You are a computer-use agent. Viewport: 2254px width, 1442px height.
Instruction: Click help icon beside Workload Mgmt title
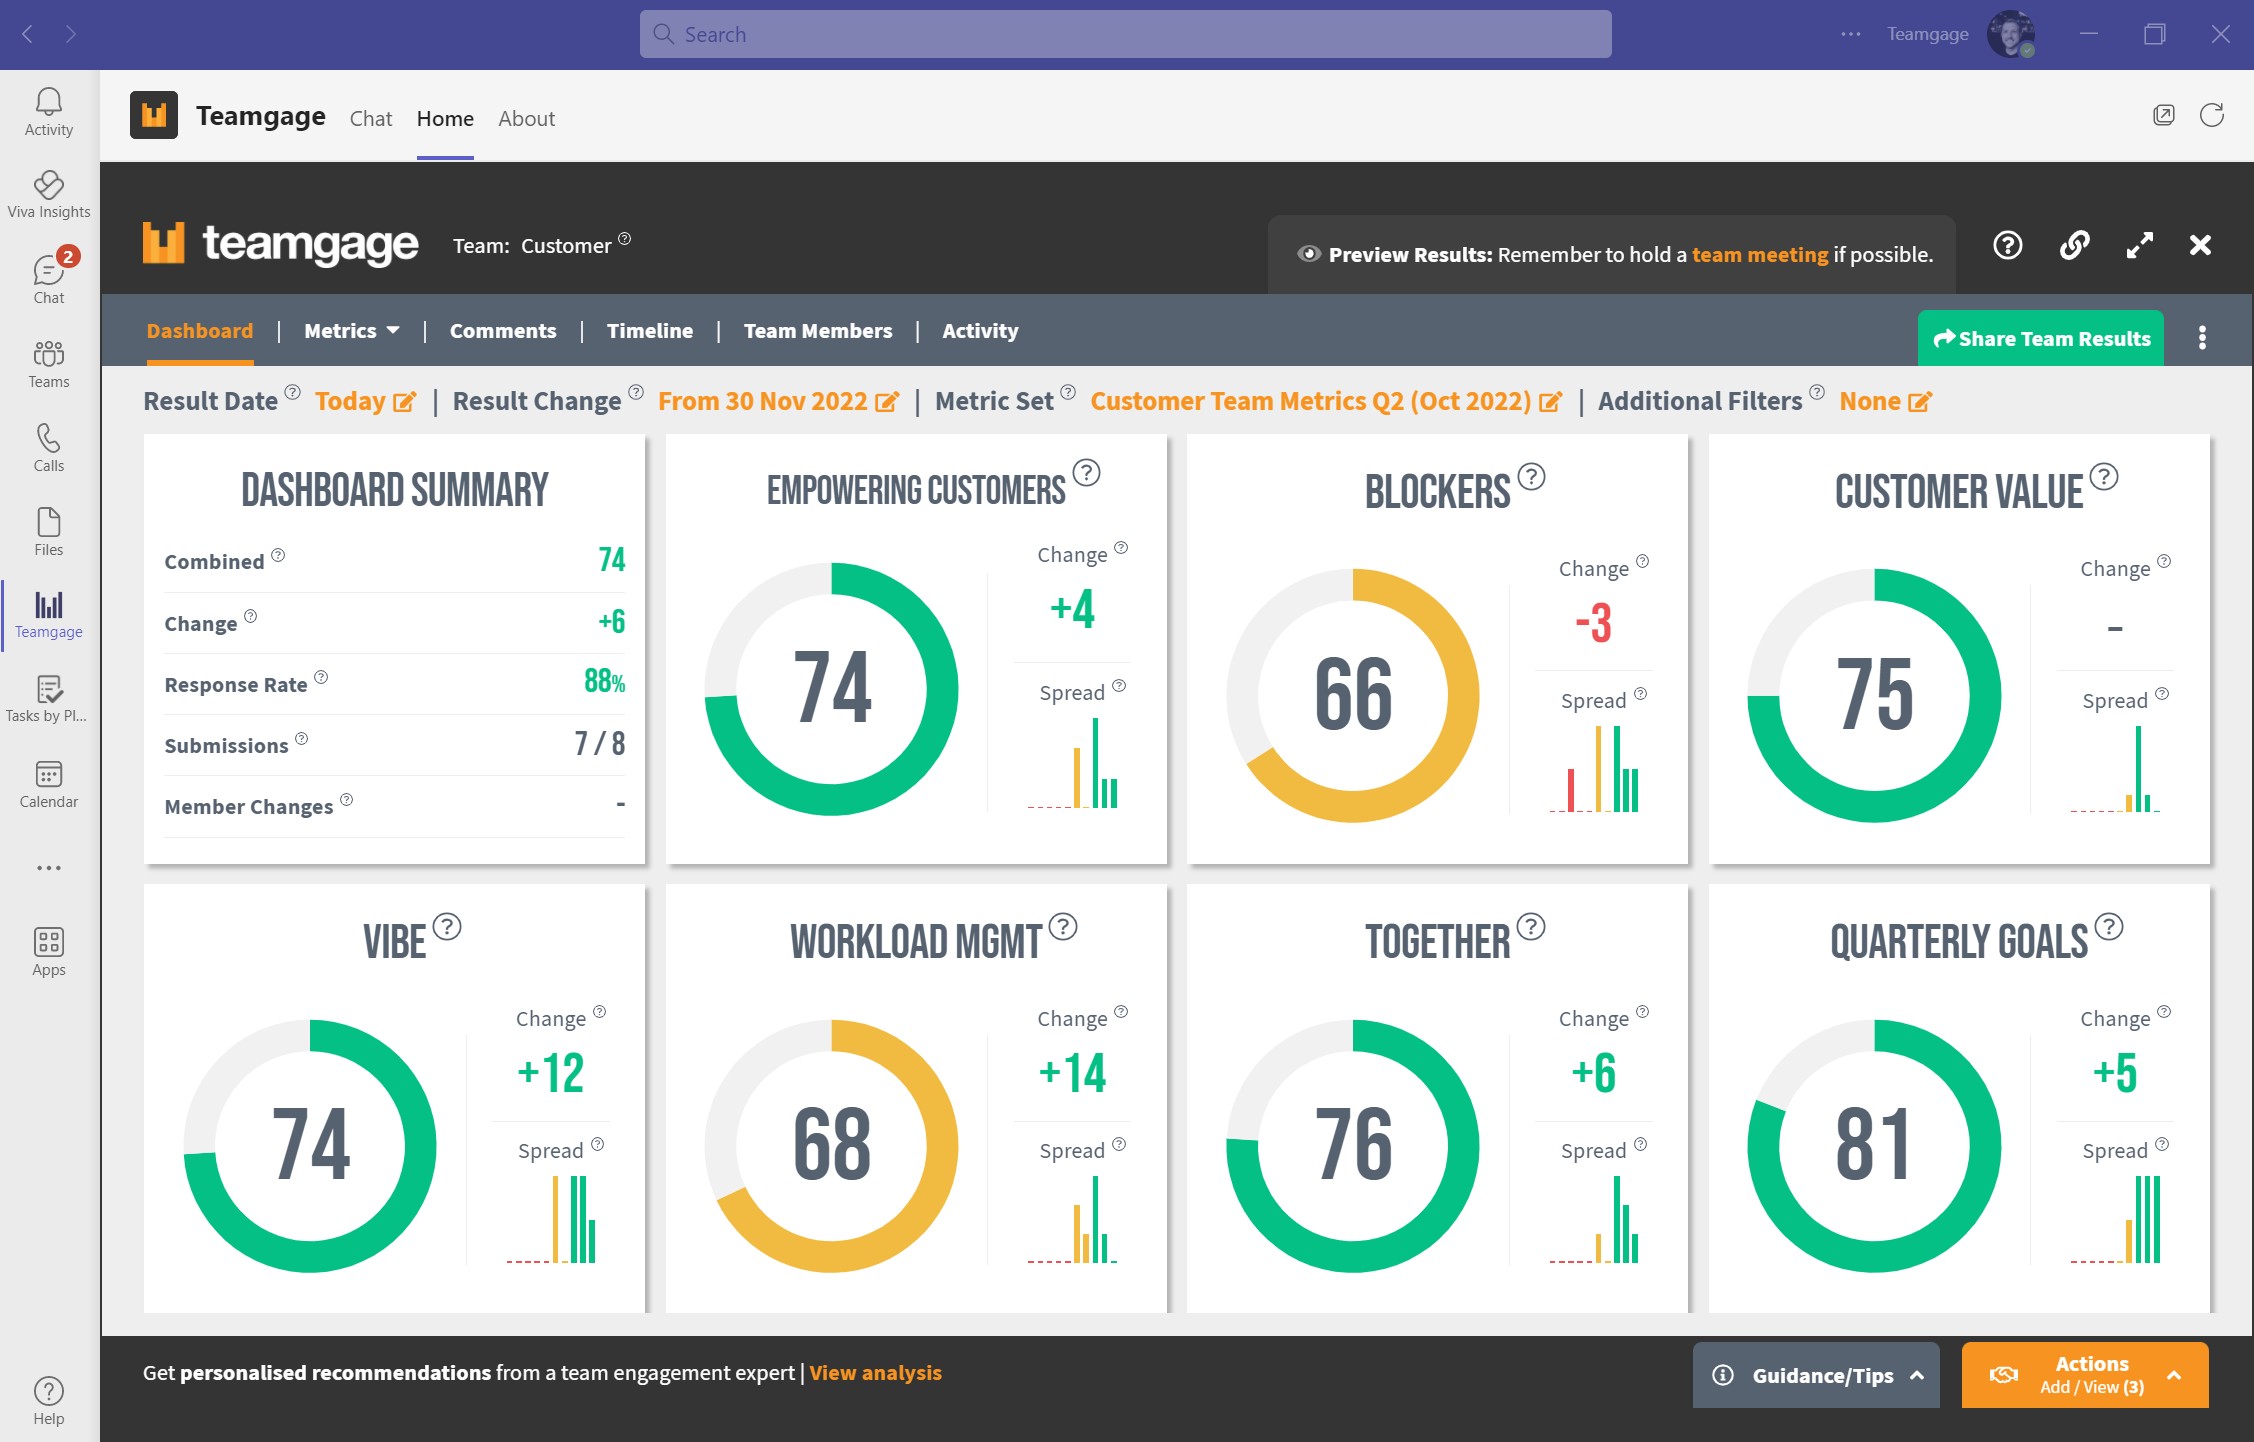pos(1063,927)
